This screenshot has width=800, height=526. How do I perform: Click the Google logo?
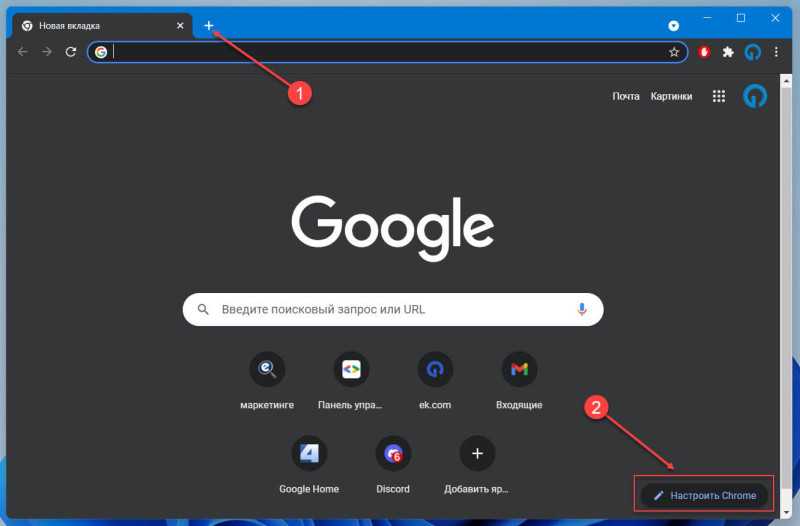[x=392, y=228]
